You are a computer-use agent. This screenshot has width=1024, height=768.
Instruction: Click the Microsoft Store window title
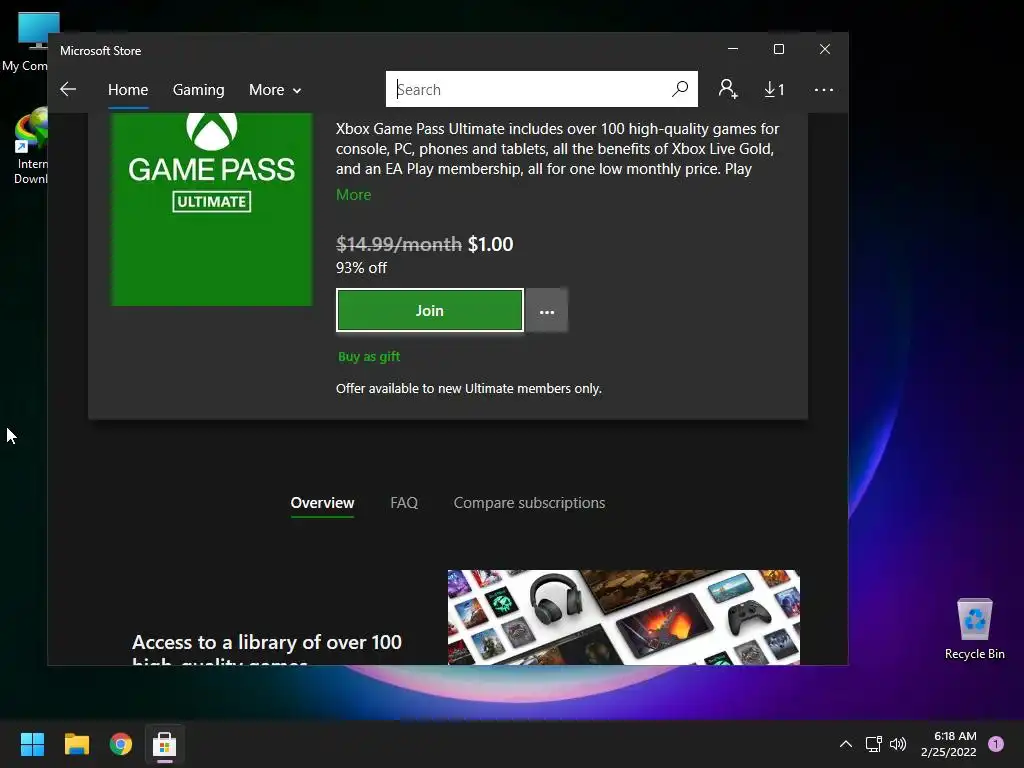pyautogui.click(x=101, y=50)
